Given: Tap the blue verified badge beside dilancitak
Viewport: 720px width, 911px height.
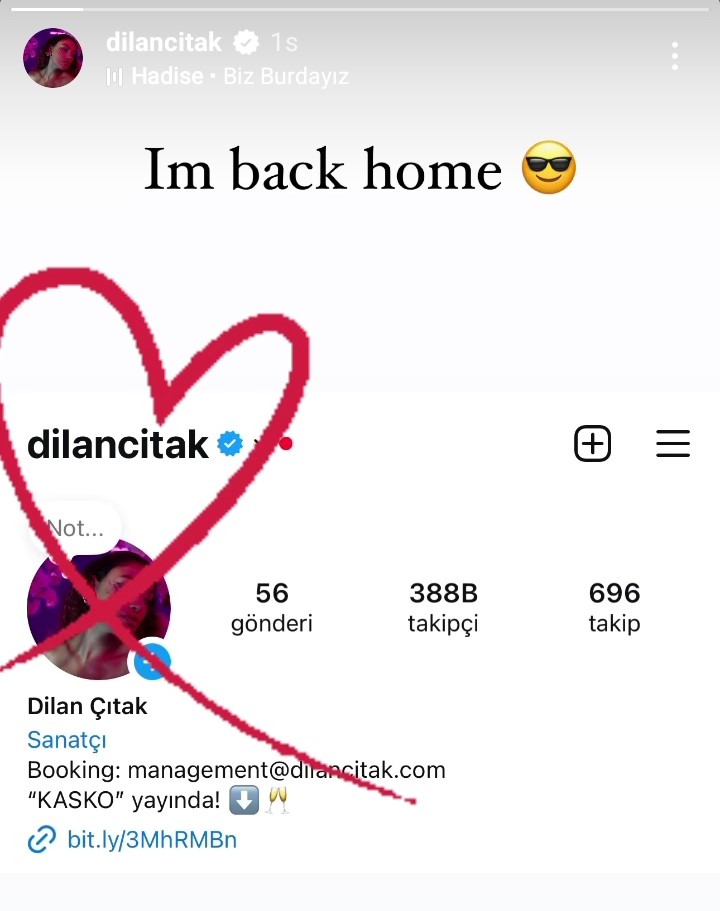Looking at the screenshot, I should tap(230, 444).
